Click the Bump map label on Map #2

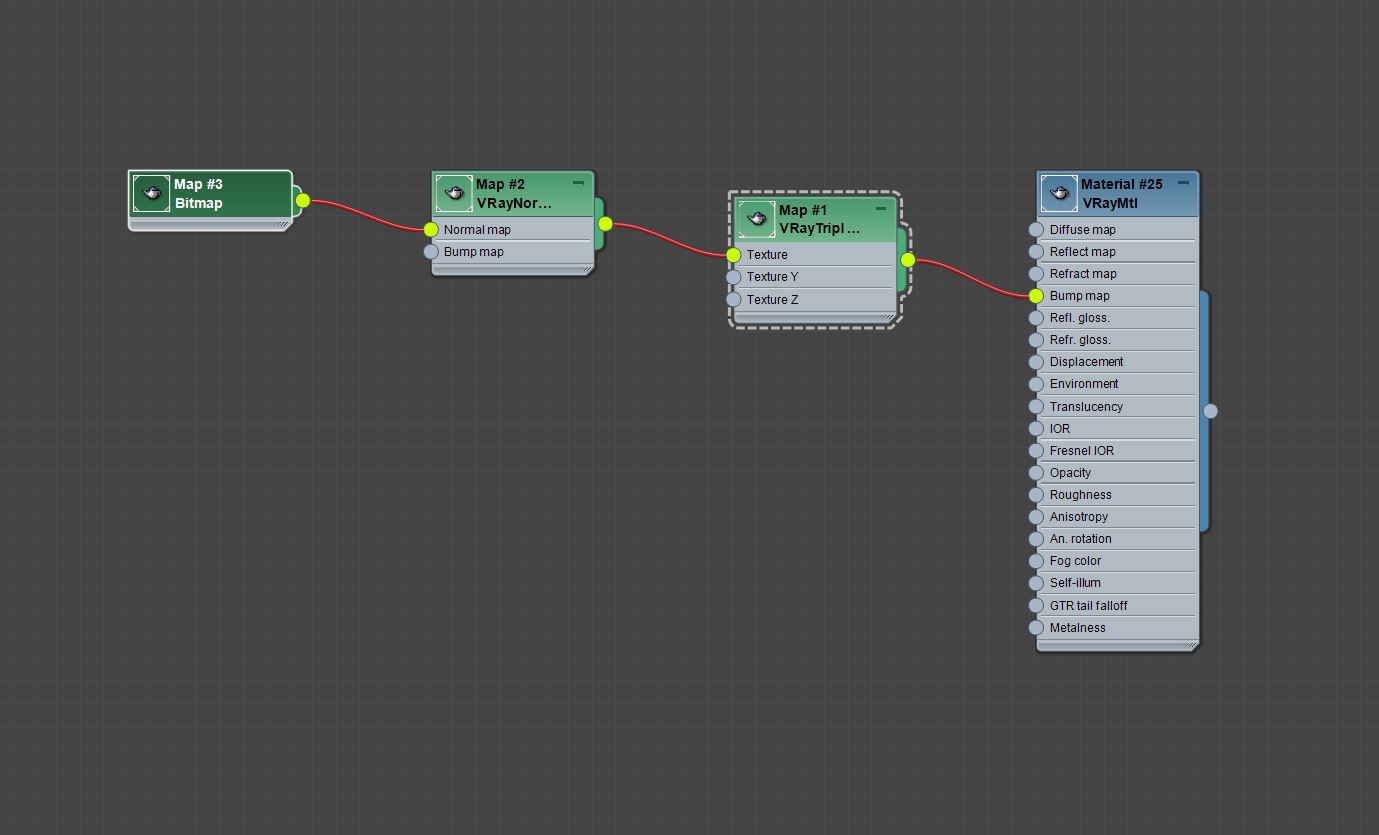click(x=474, y=252)
